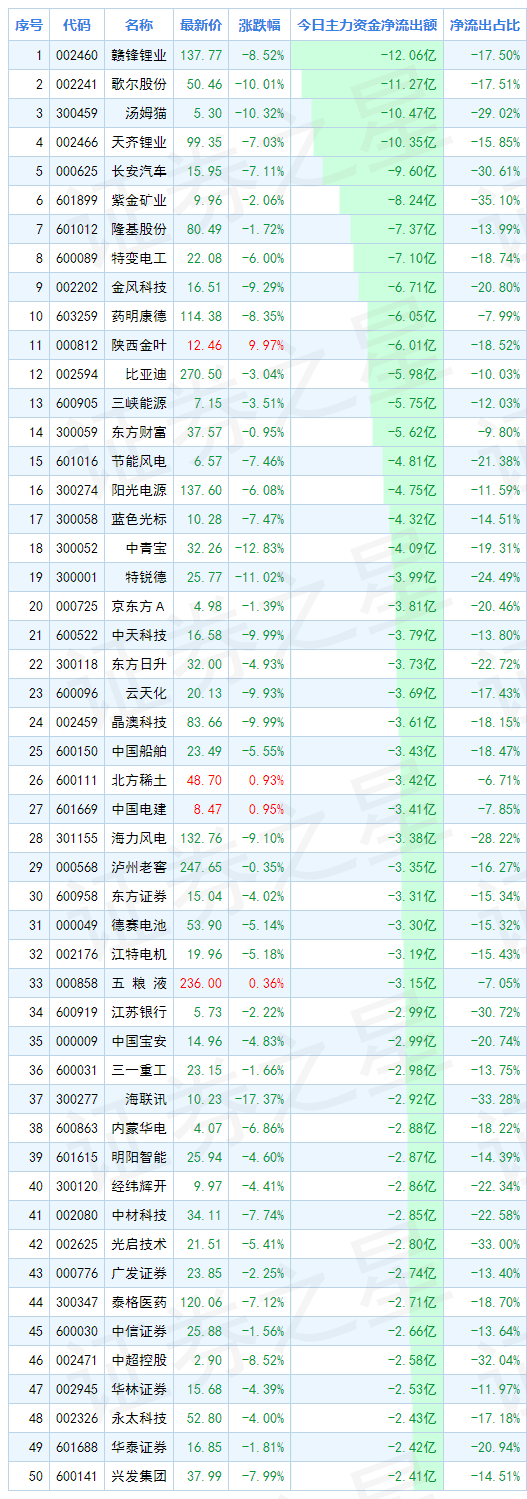527x1499 pixels.
Task: Open 华林证券 stock name
Action: [139, 1389]
